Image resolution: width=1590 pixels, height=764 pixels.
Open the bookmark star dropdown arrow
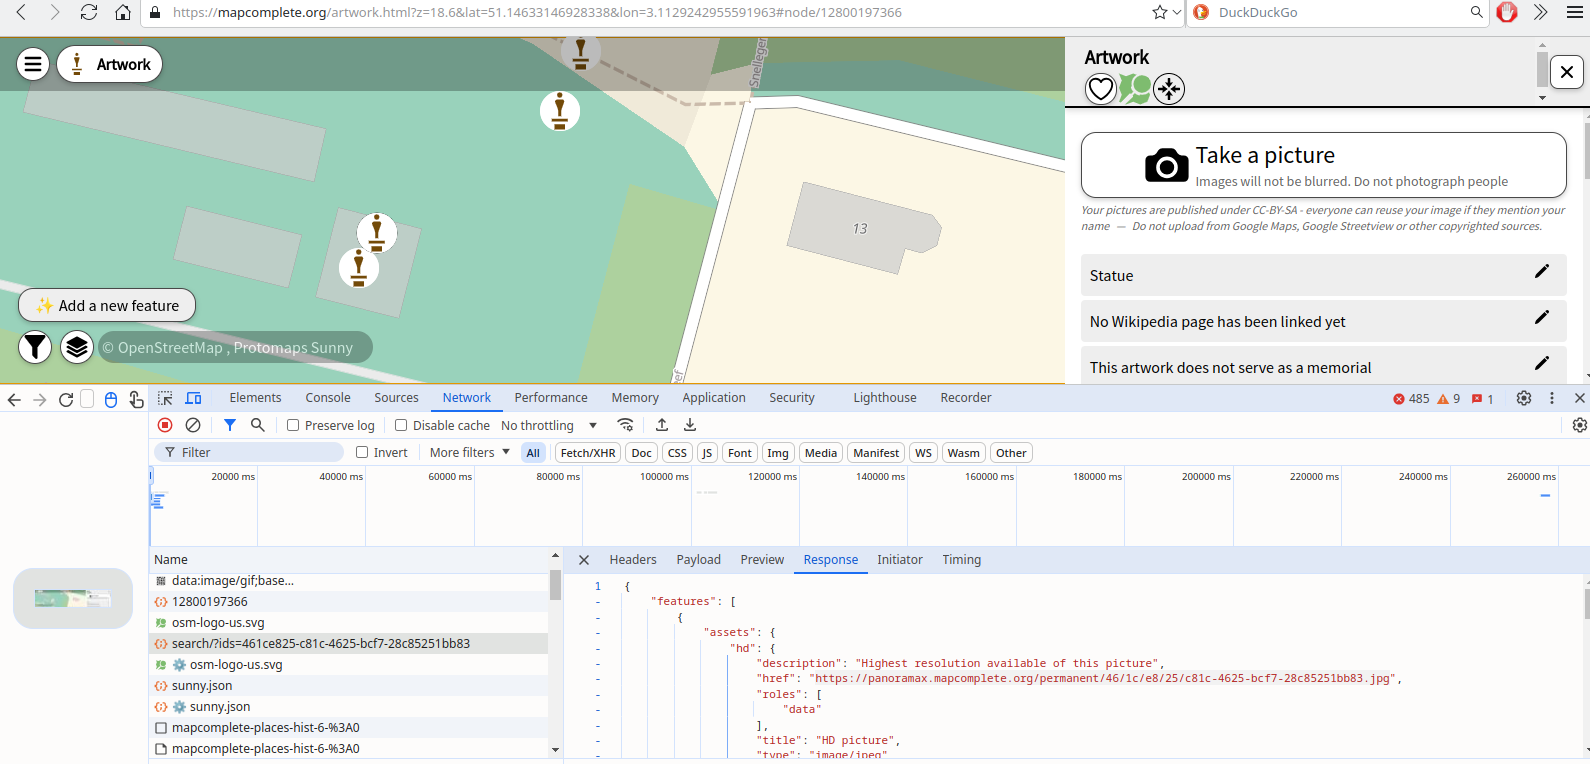click(x=1176, y=12)
